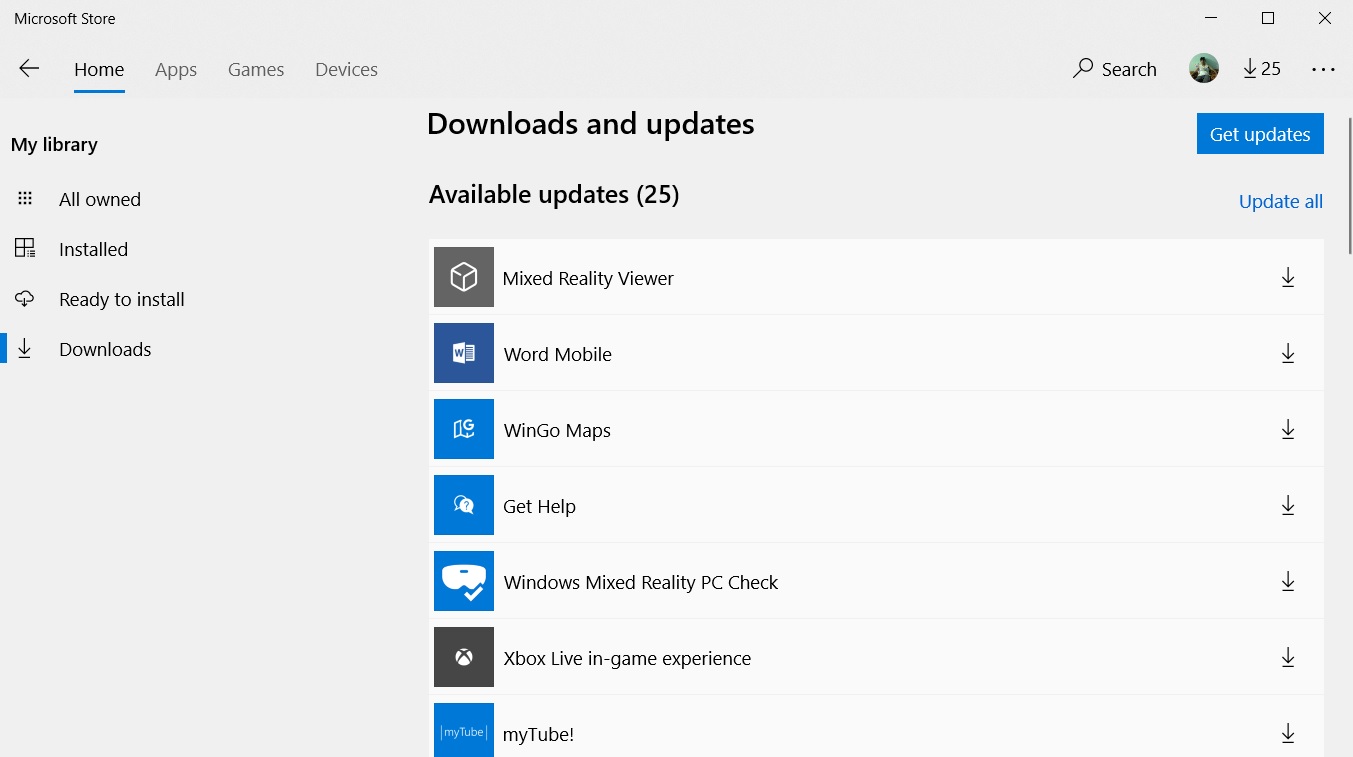Click the Windows Mixed Reality PC Check icon

(x=464, y=581)
